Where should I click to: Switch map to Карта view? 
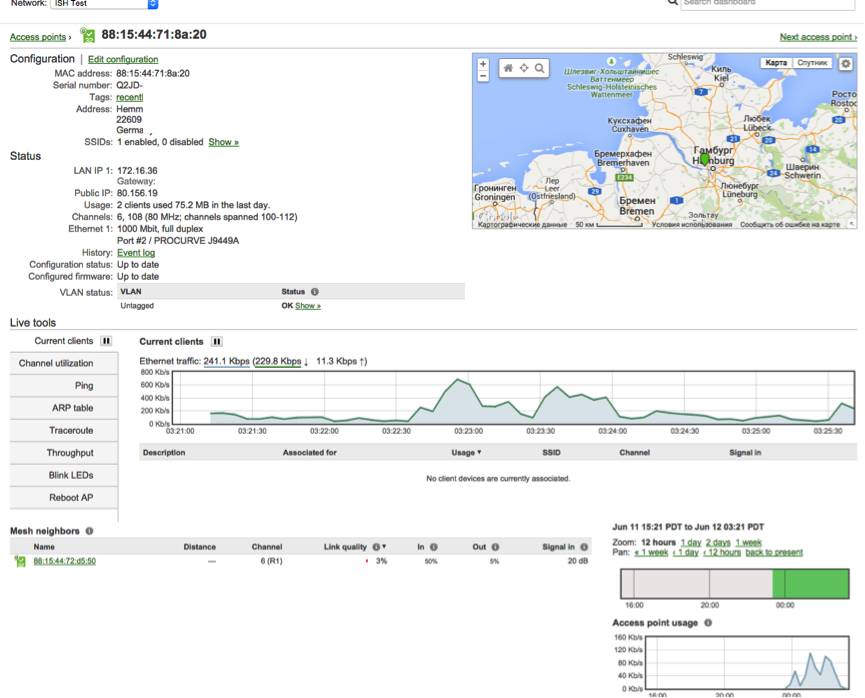[776, 63]
